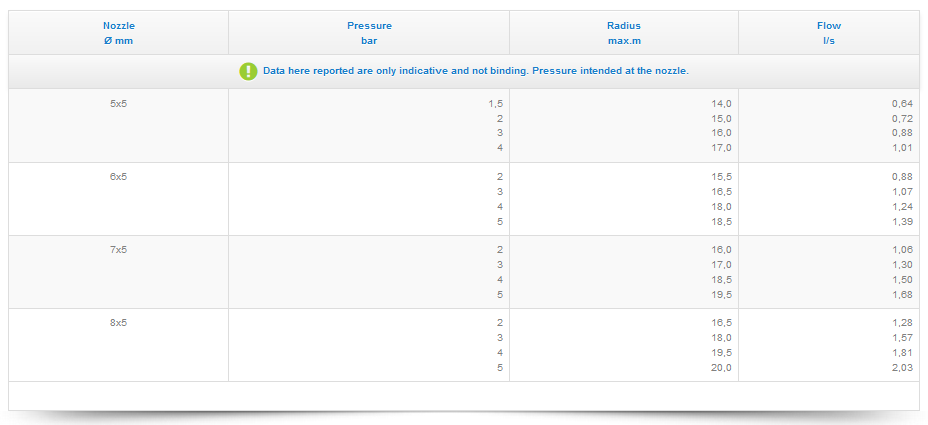This screenshot has height=425, width=928.
Task: Click the 0,64 flow value
Action: 902,103
